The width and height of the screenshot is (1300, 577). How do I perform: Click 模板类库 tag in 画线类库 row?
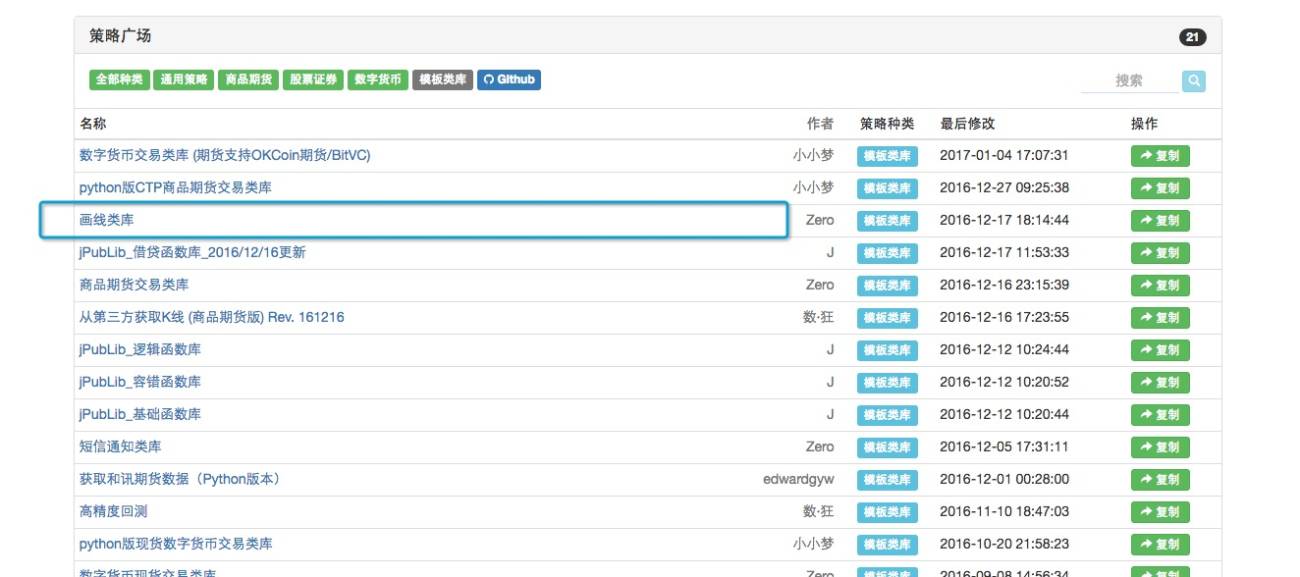887,221
